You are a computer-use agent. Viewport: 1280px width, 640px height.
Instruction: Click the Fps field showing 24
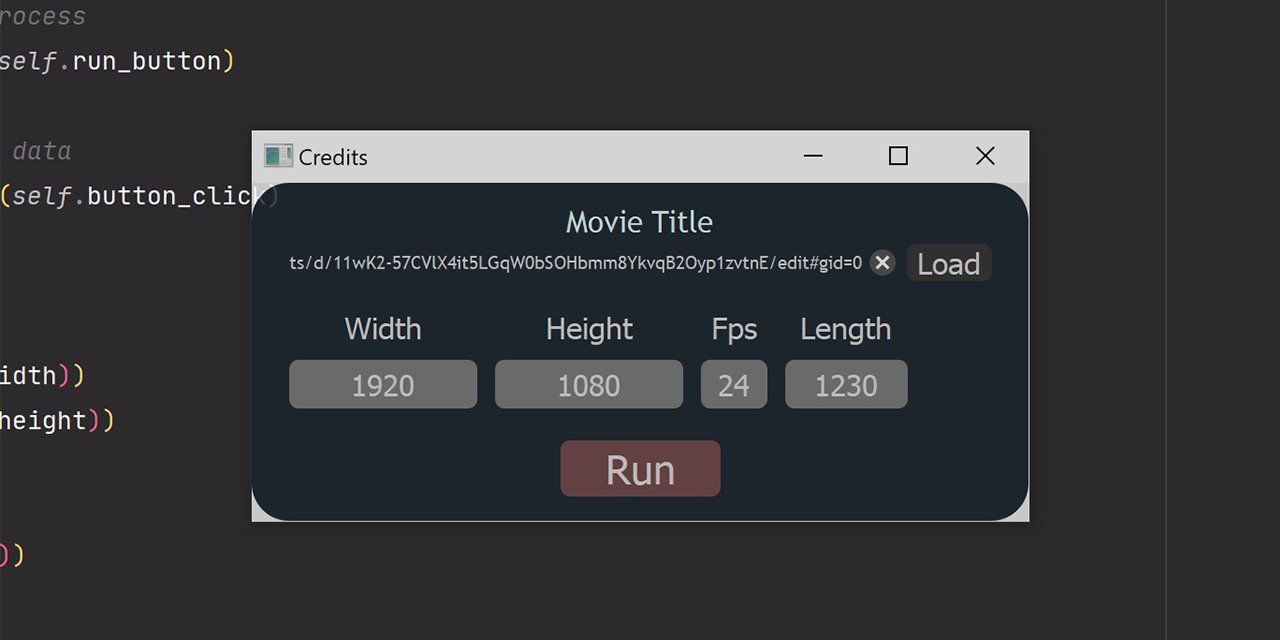point(734,384)
